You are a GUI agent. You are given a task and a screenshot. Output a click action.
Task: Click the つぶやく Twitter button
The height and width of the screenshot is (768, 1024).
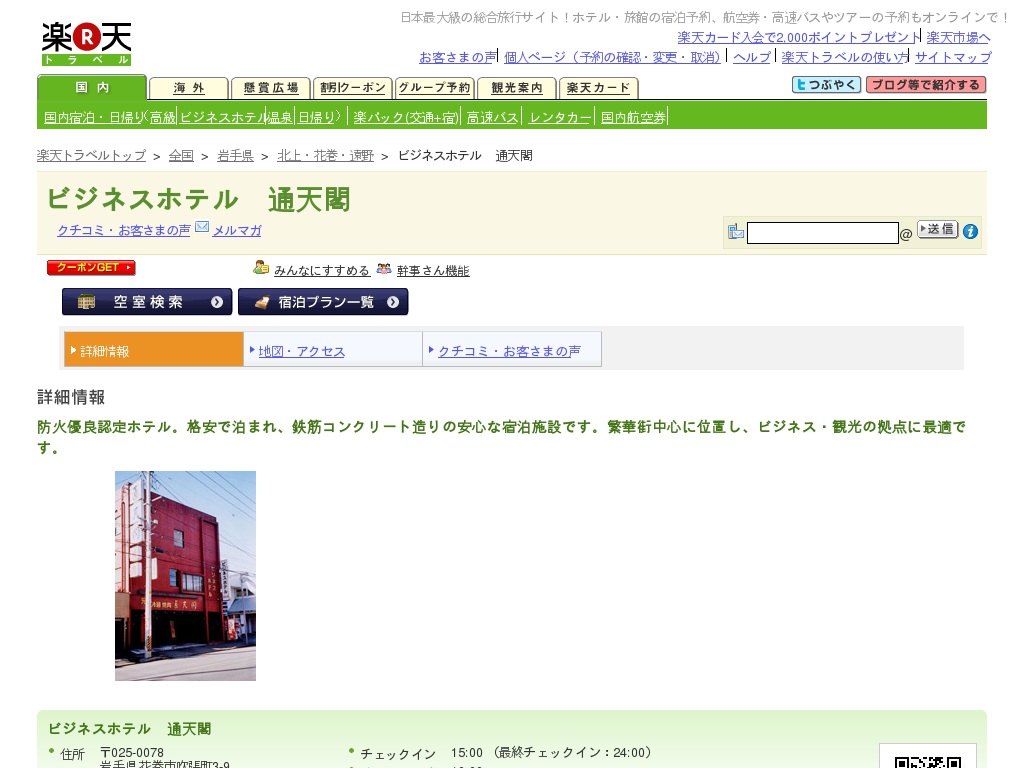tap(826, 85)
